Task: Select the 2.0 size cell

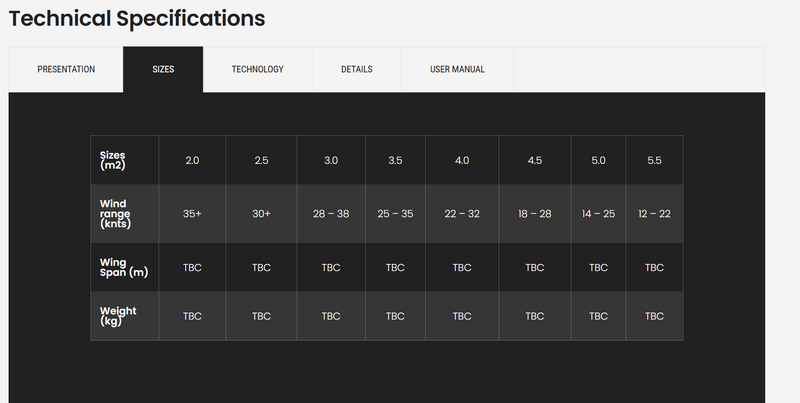Action: (193, 160)
